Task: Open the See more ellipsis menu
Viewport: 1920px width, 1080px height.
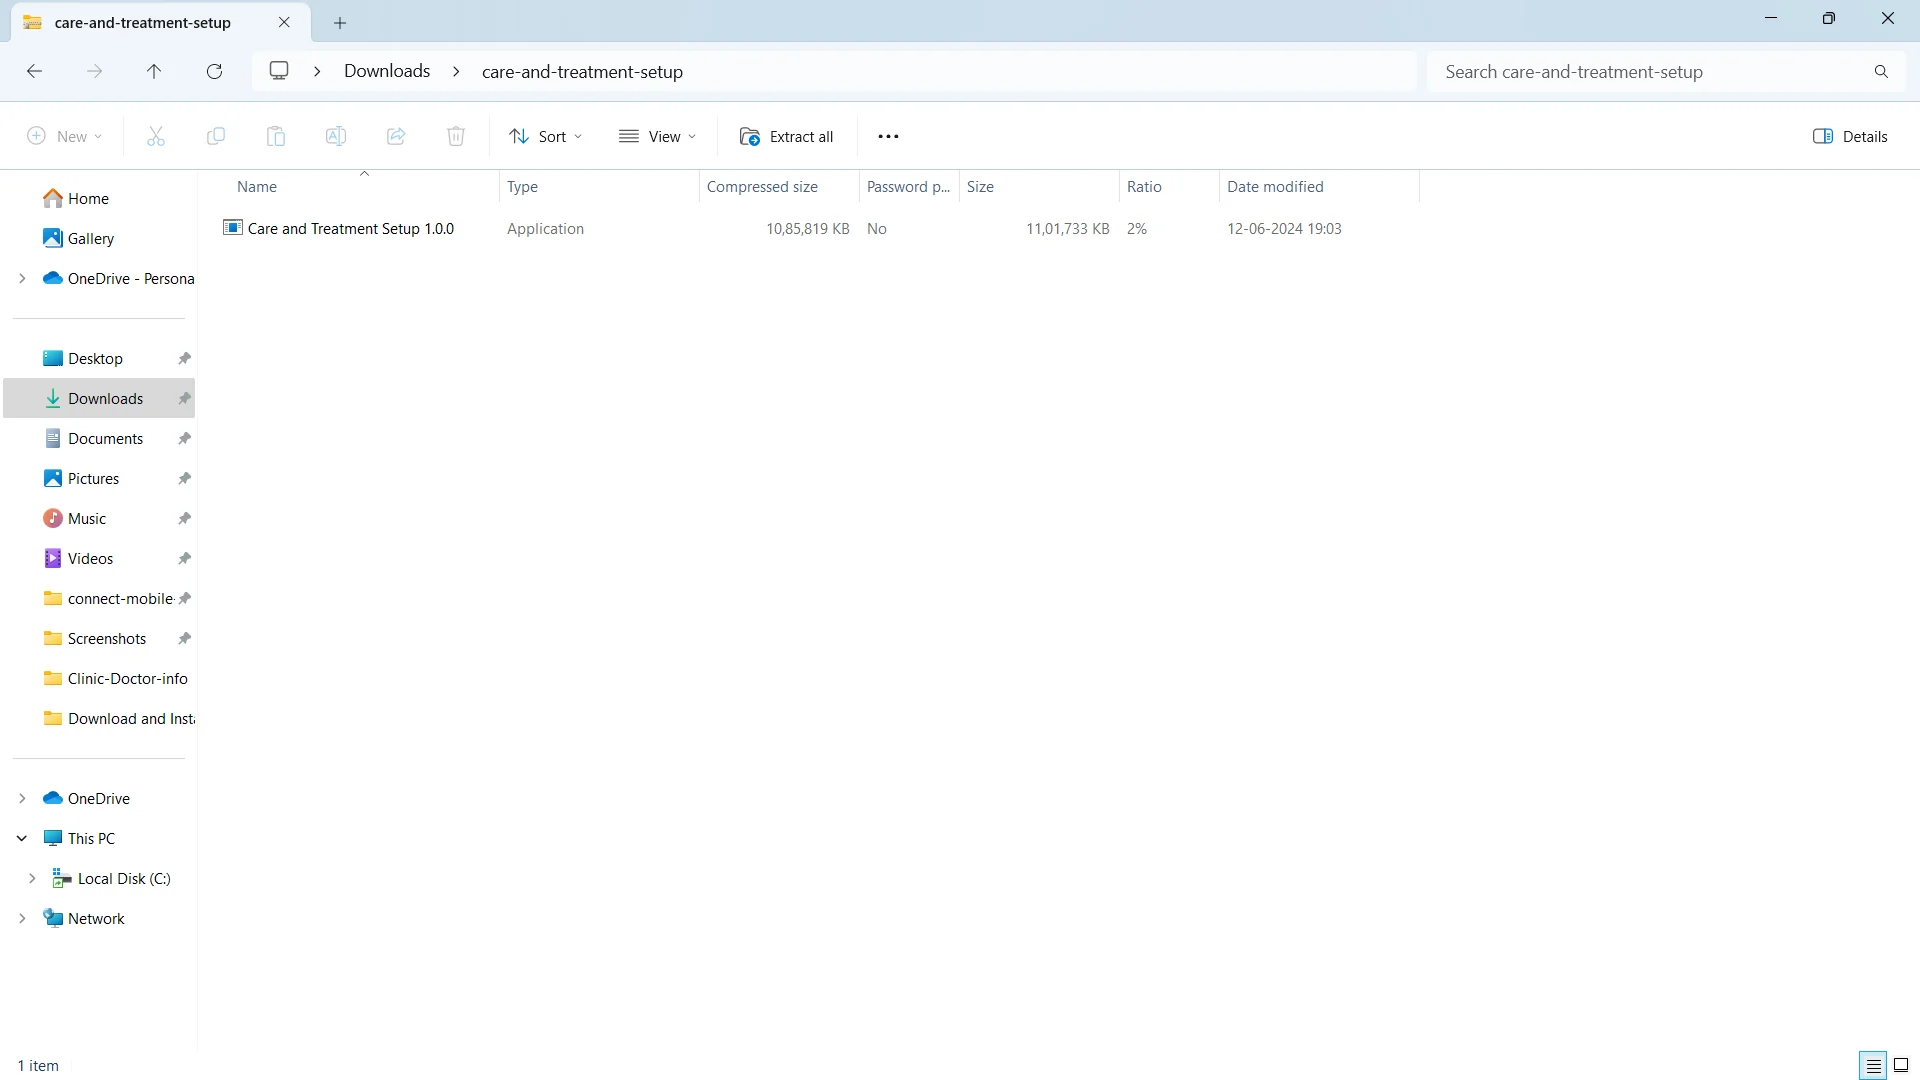Action: click(x=888, y=137)
